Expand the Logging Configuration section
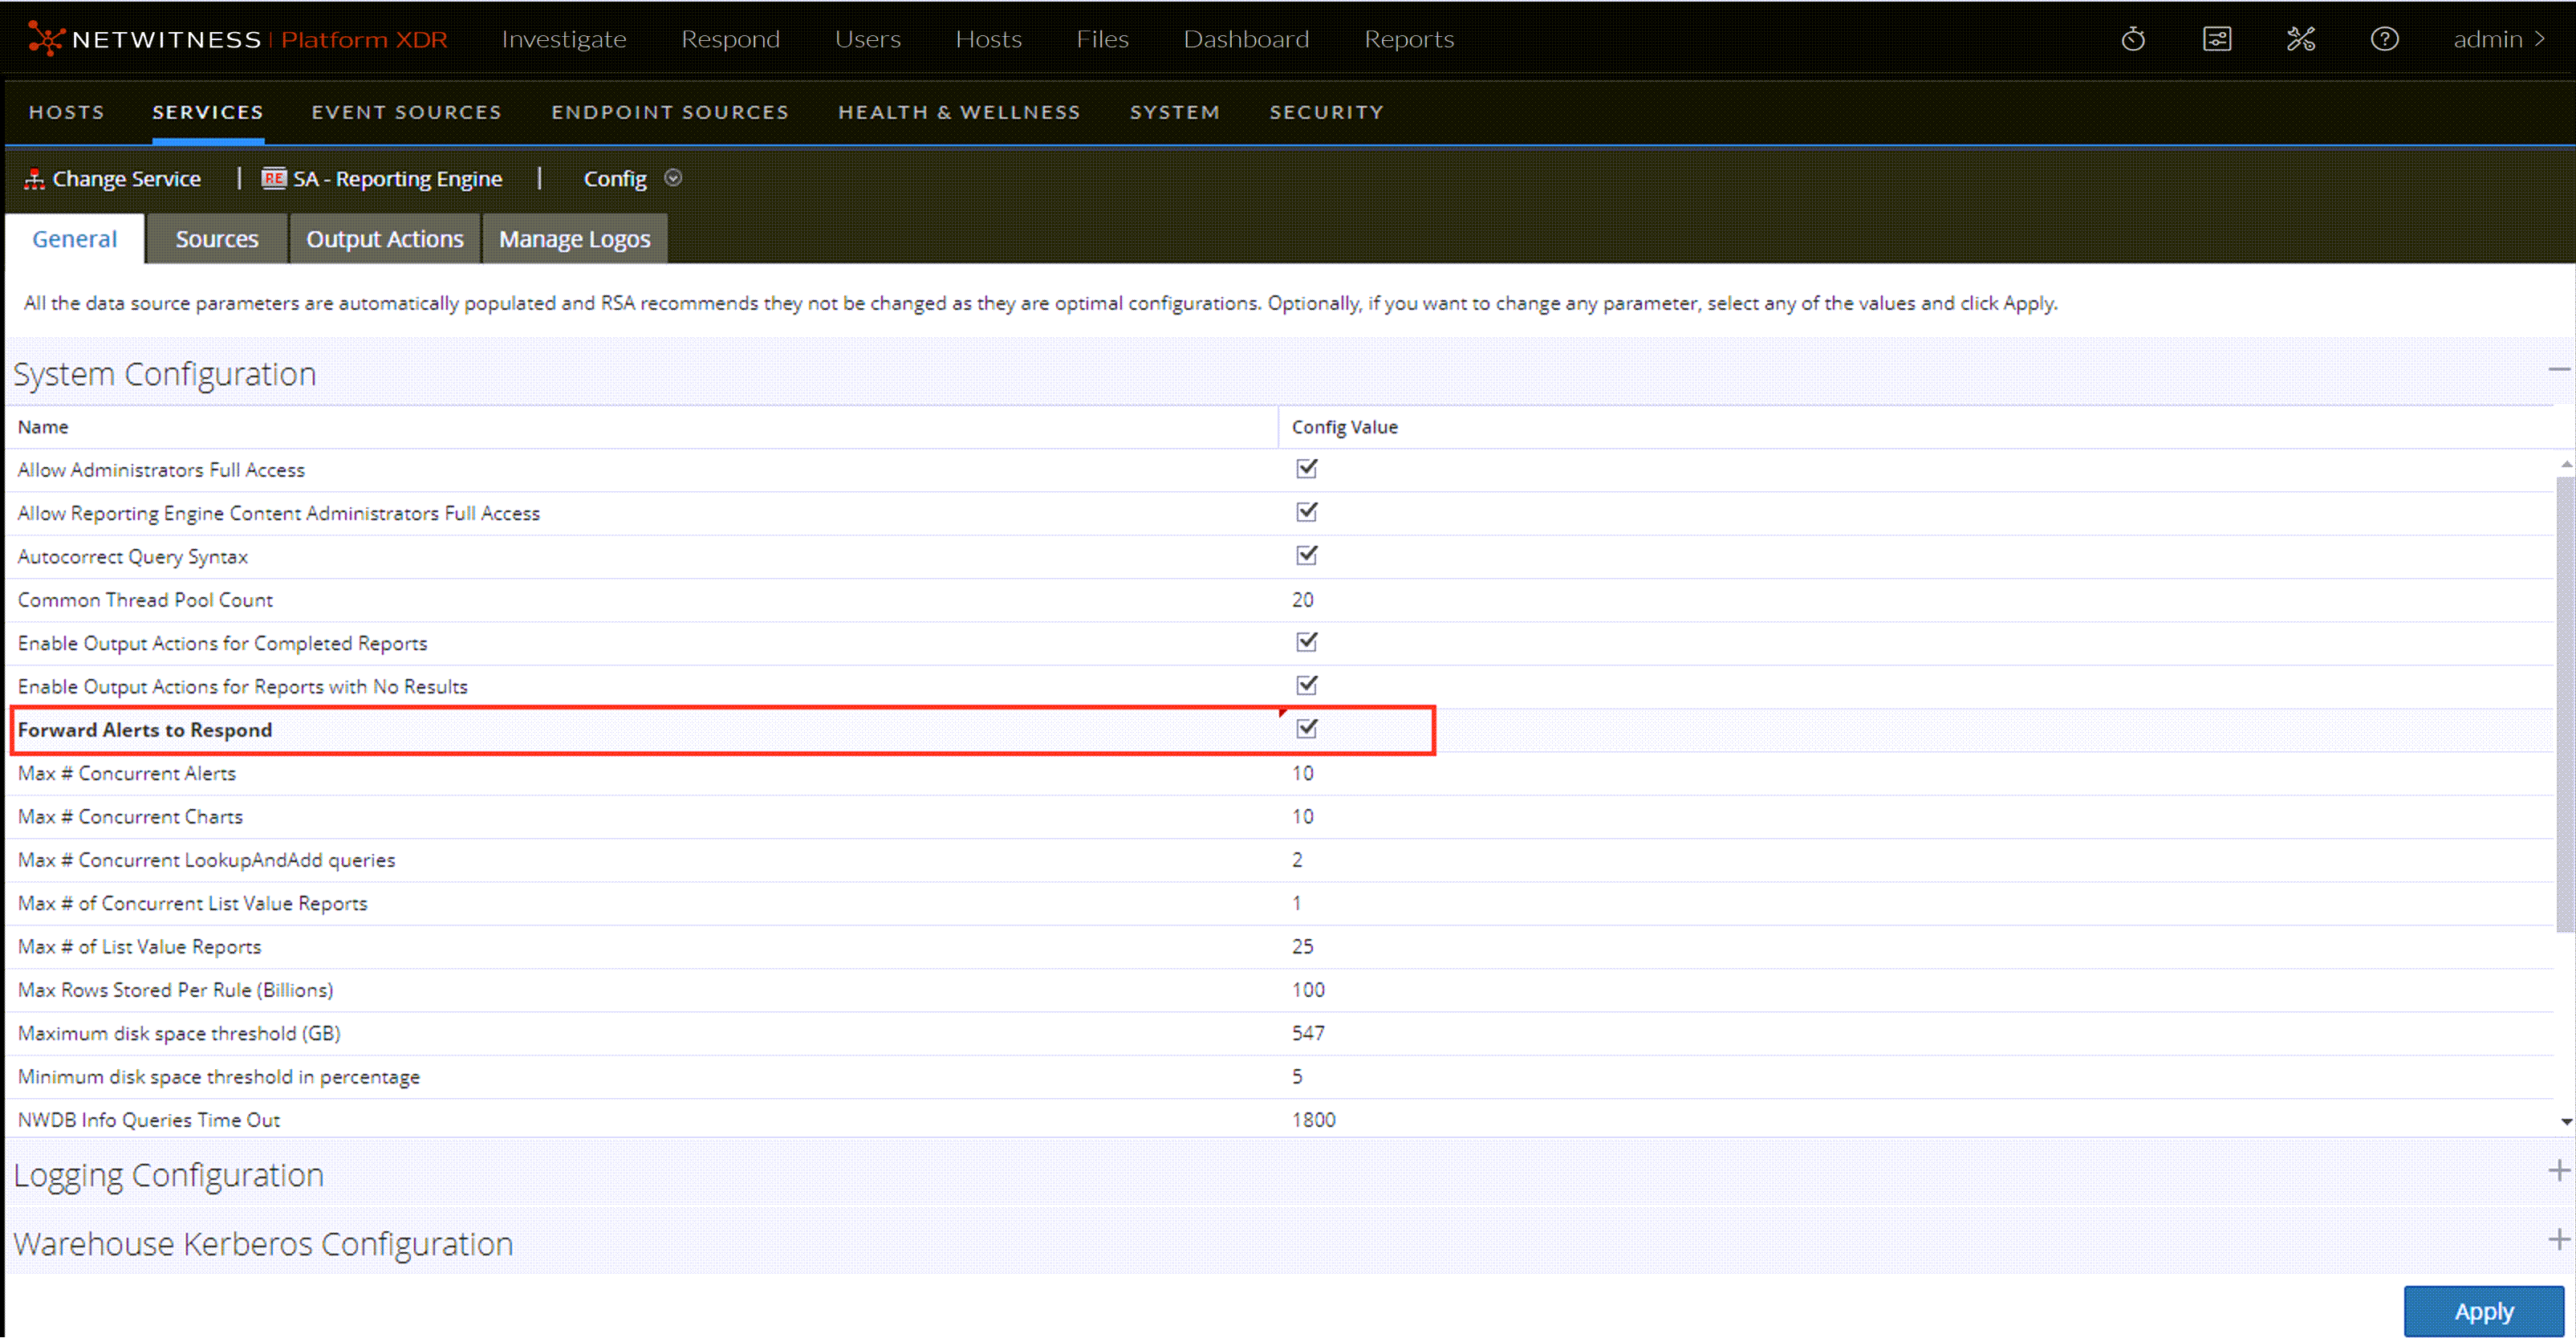 pos(2558,1171)
